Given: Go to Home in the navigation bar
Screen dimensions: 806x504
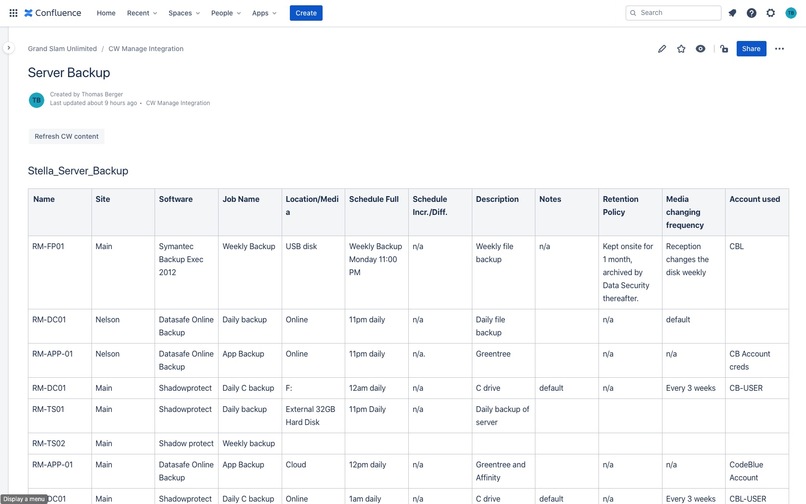Looking at the screenshot, I should point(106,13).
